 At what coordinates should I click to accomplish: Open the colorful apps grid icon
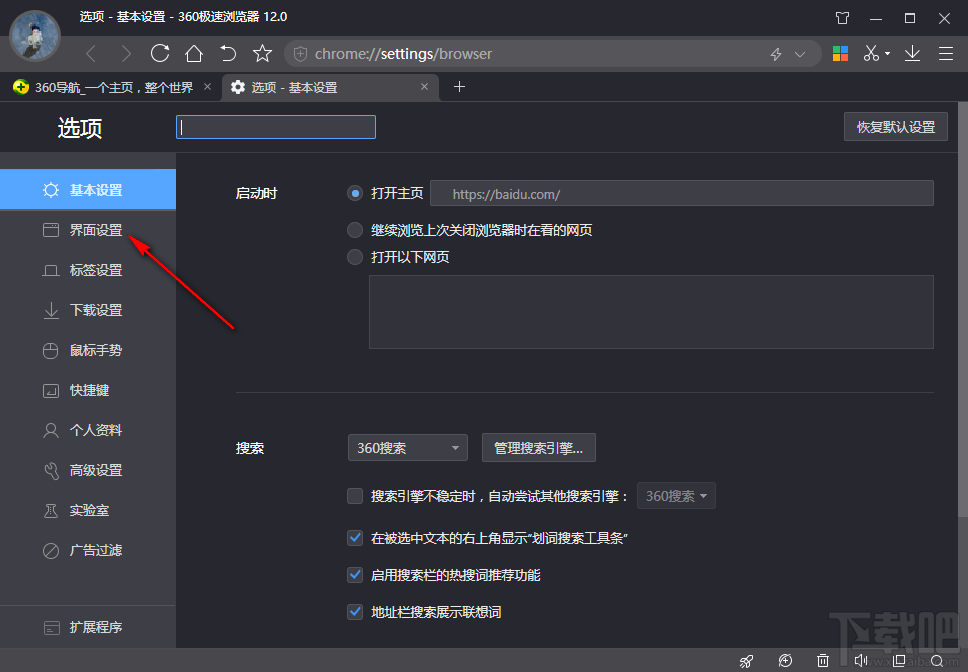840,54
